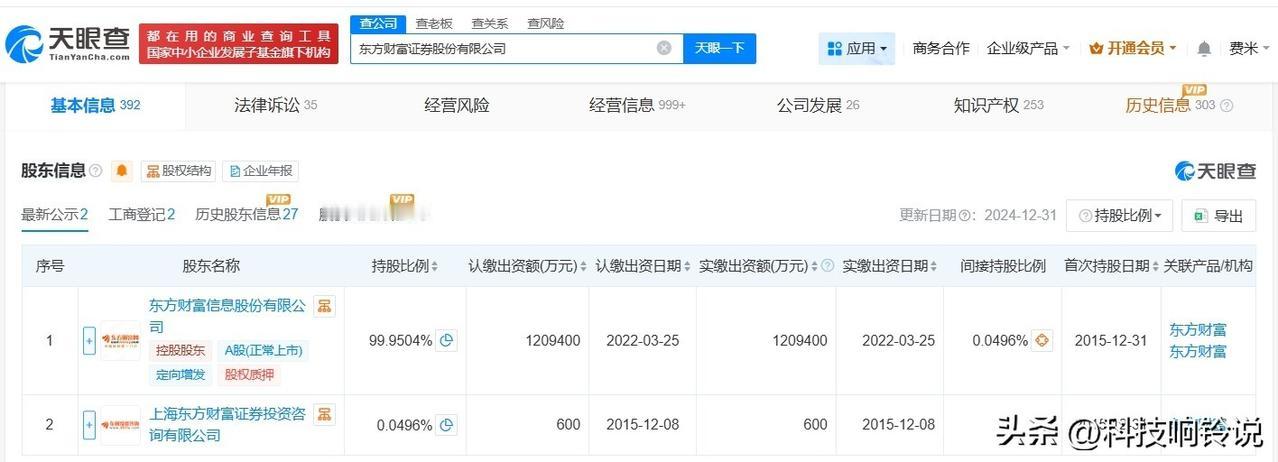This screenshot has height=462, width=1278.
Task: Open the 持股比例 filter dropdown
Action: [1120, 215]
